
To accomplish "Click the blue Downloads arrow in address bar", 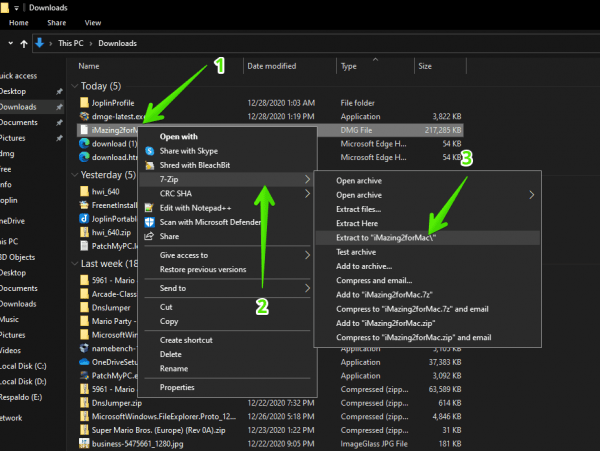I will coord(39,43).
